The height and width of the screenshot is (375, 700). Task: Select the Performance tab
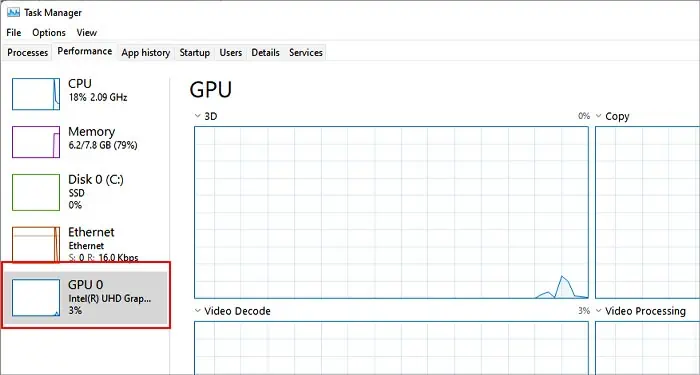(85, 51)
